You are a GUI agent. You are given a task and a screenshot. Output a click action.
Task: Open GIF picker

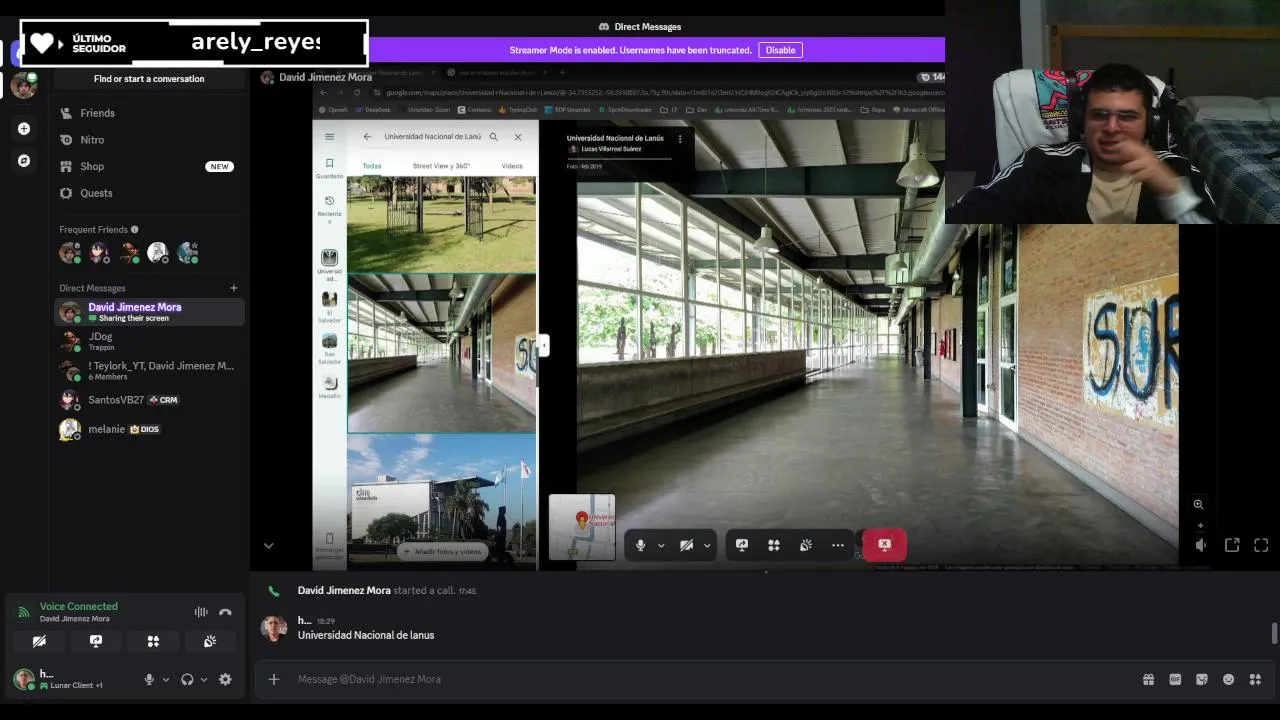(1175, 679)
